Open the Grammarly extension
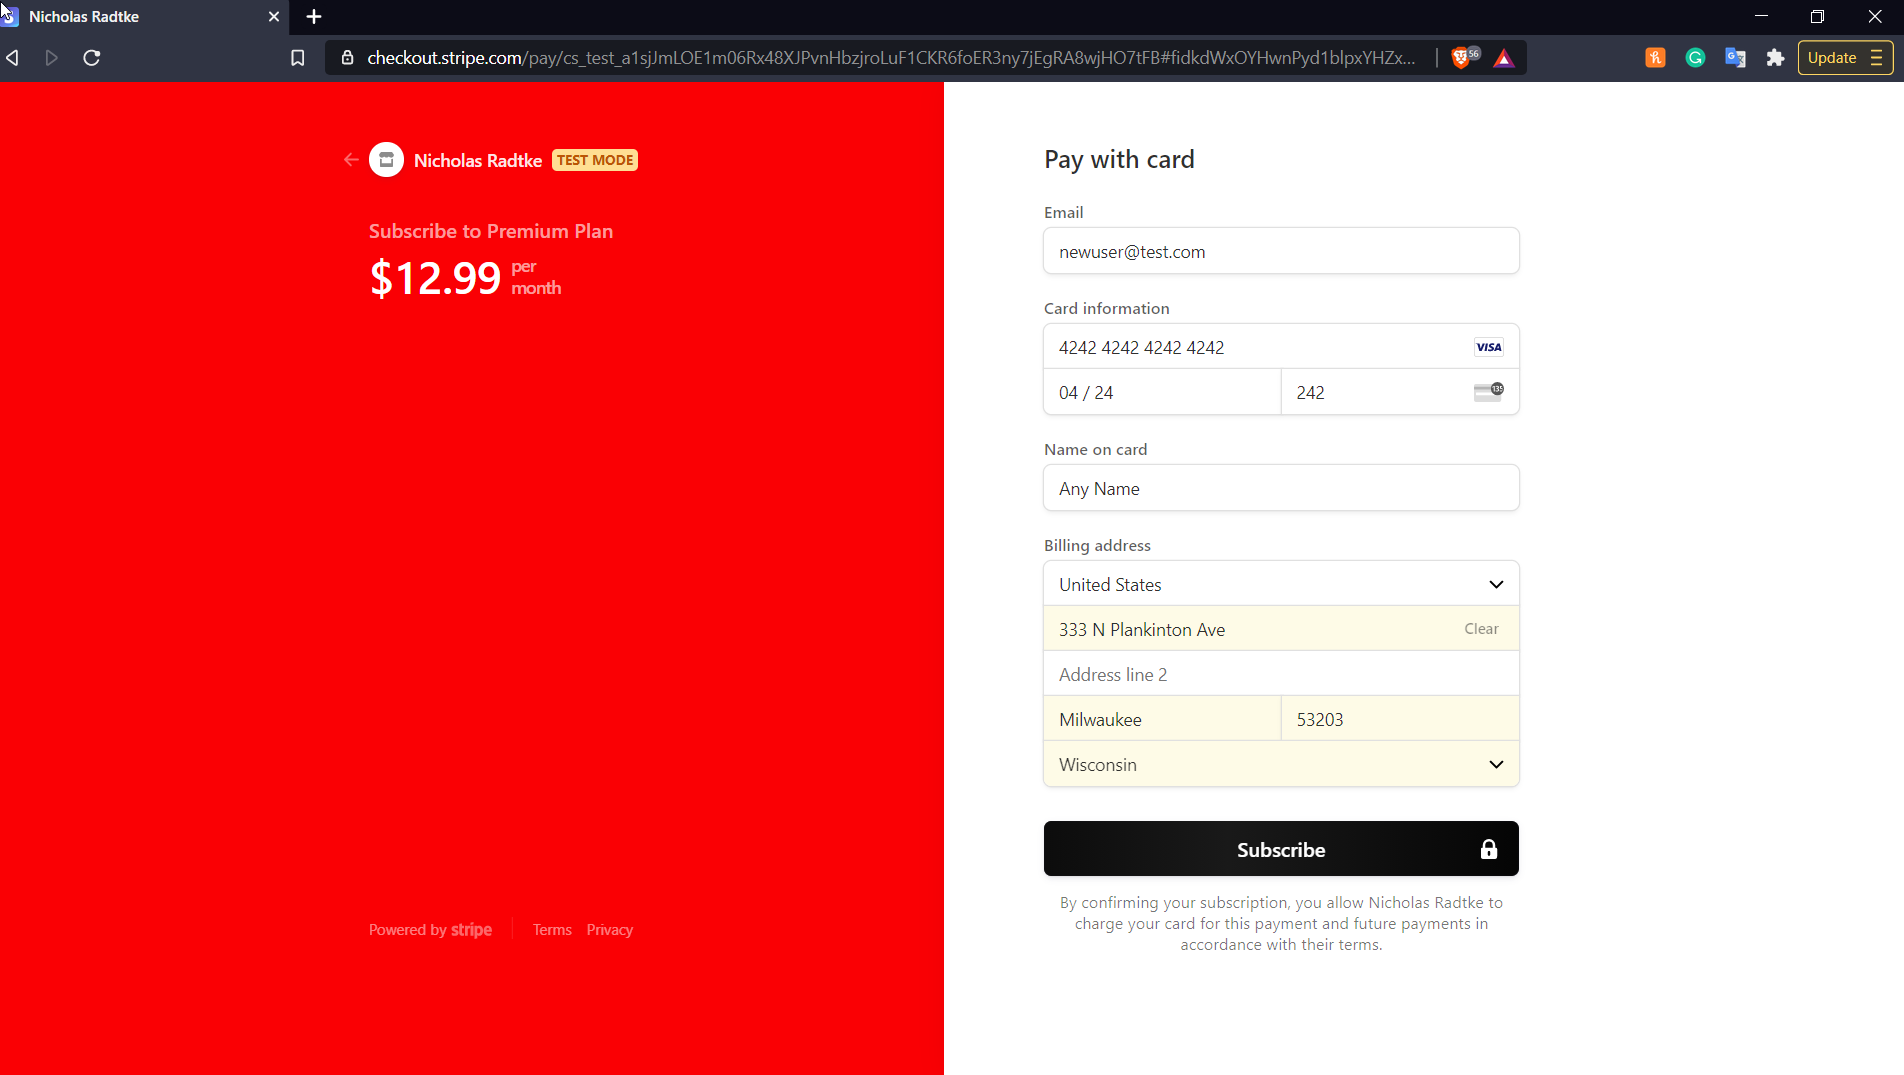The image size is (1904, 1075). [x=1695, y=58]
